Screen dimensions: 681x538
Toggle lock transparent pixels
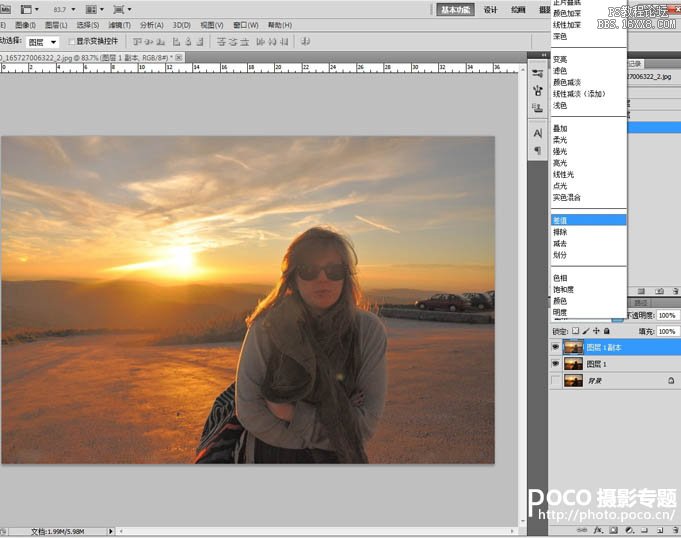click(x=575, y=331)
